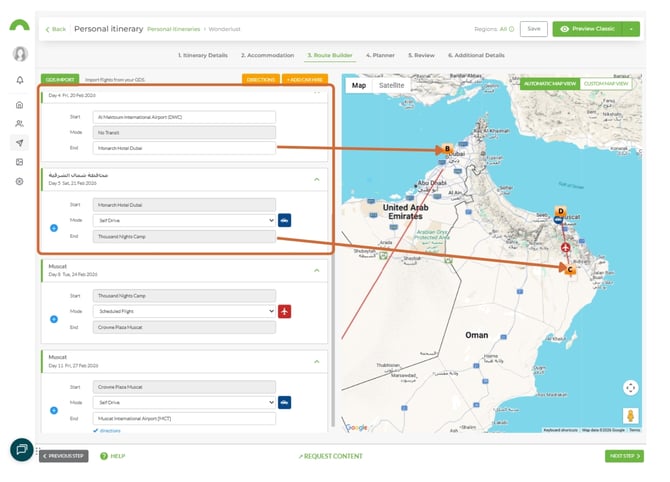Open the 2. Accommodation tab

coord(267,55)
